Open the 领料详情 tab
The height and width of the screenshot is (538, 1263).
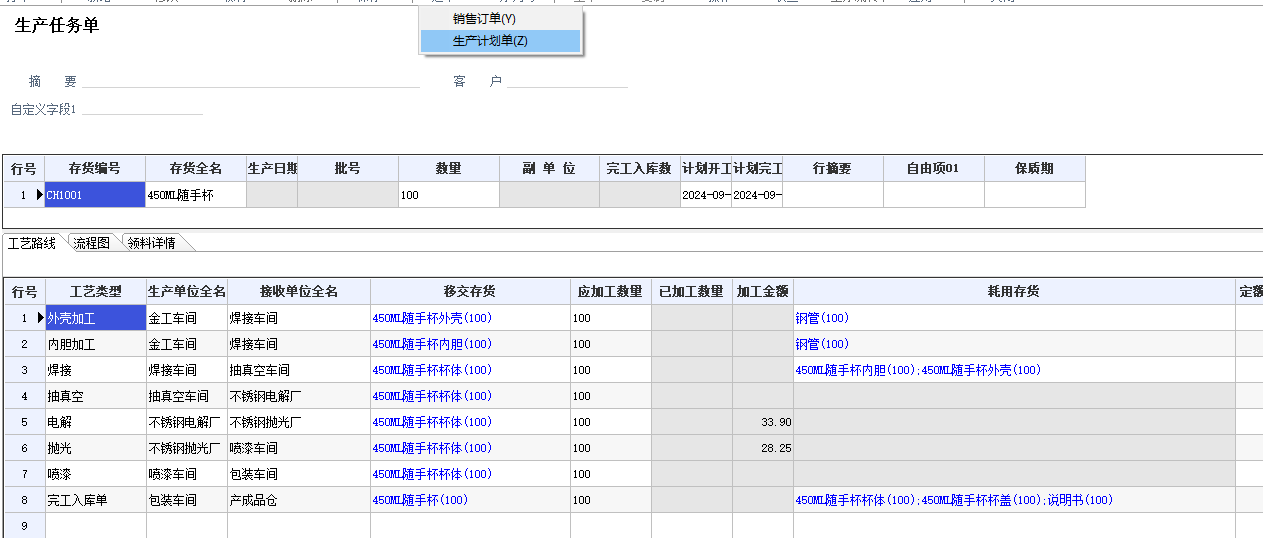(151, 243)
